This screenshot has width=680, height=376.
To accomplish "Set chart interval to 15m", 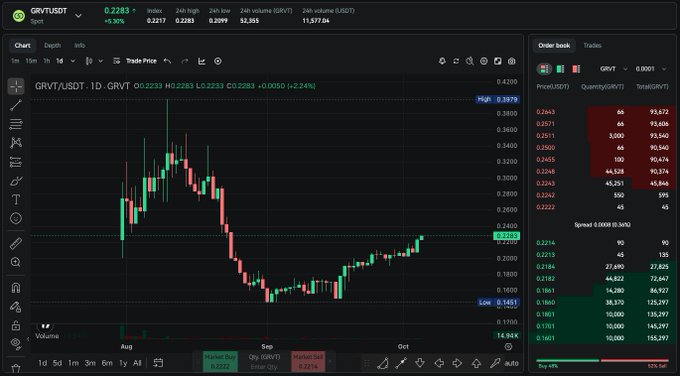I will click(x=31, y=61).
